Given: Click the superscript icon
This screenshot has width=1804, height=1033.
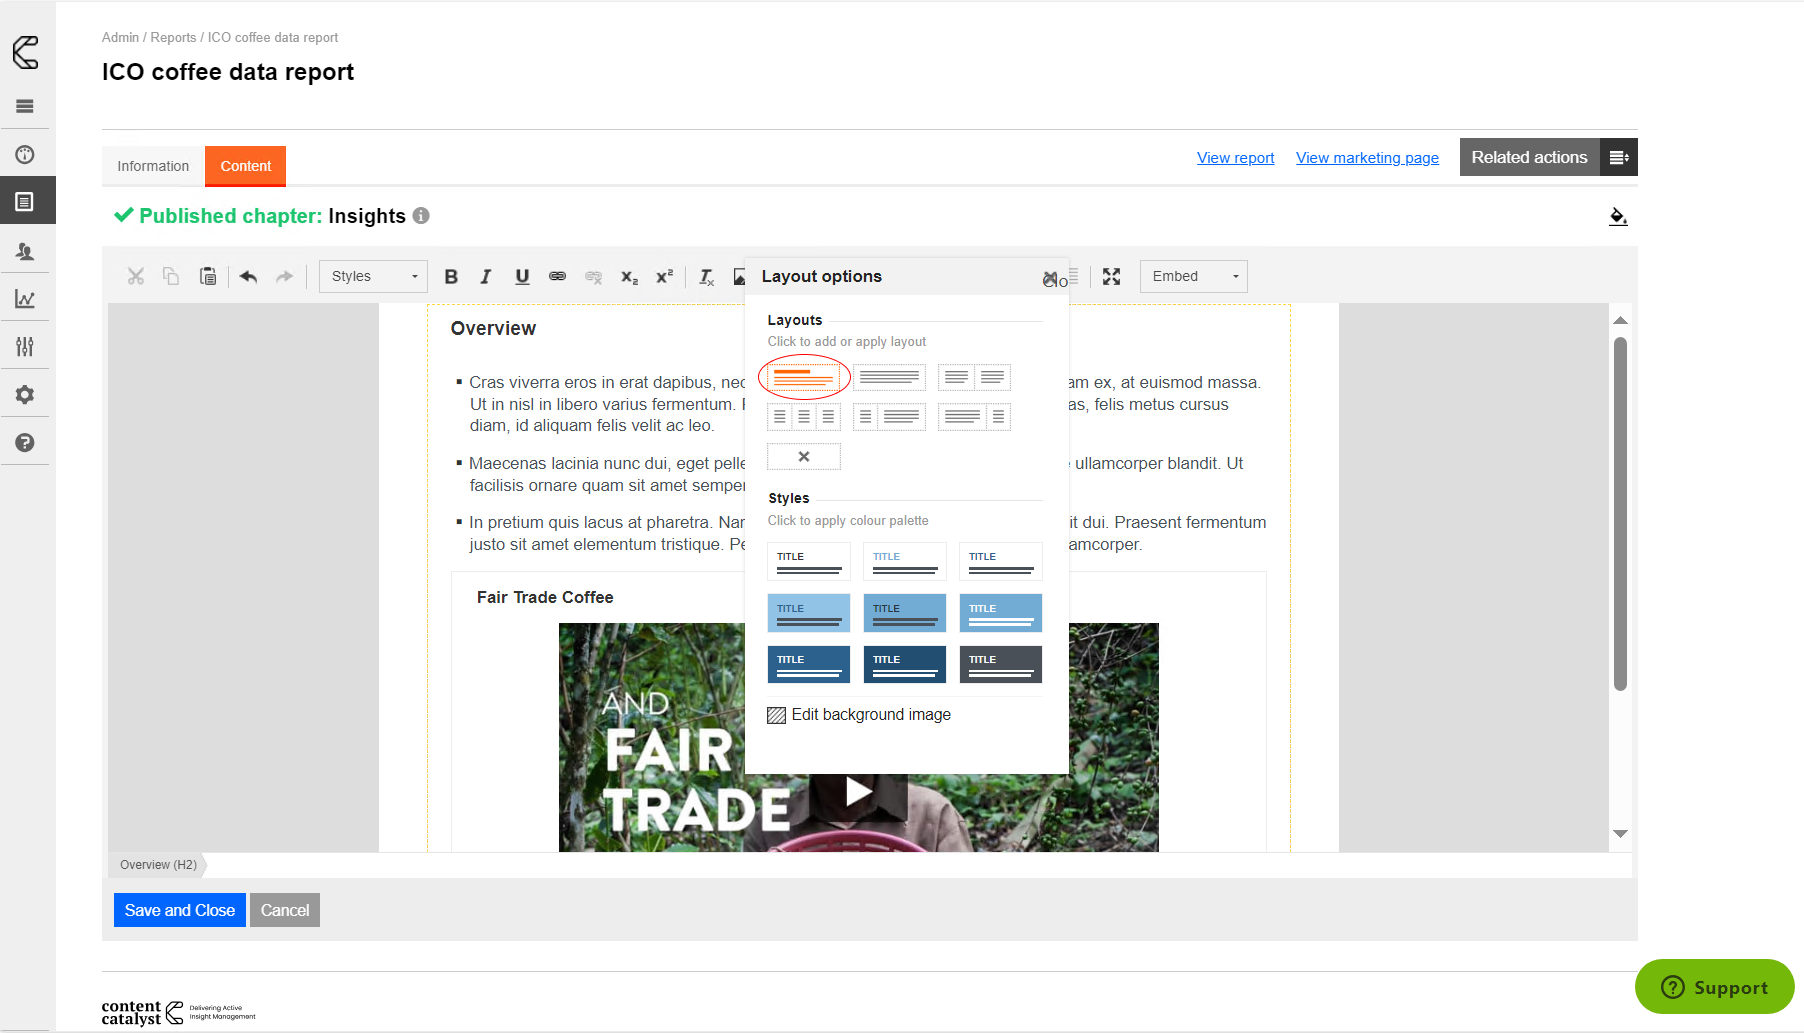Looking at the screenshot, I should (664, 277).
